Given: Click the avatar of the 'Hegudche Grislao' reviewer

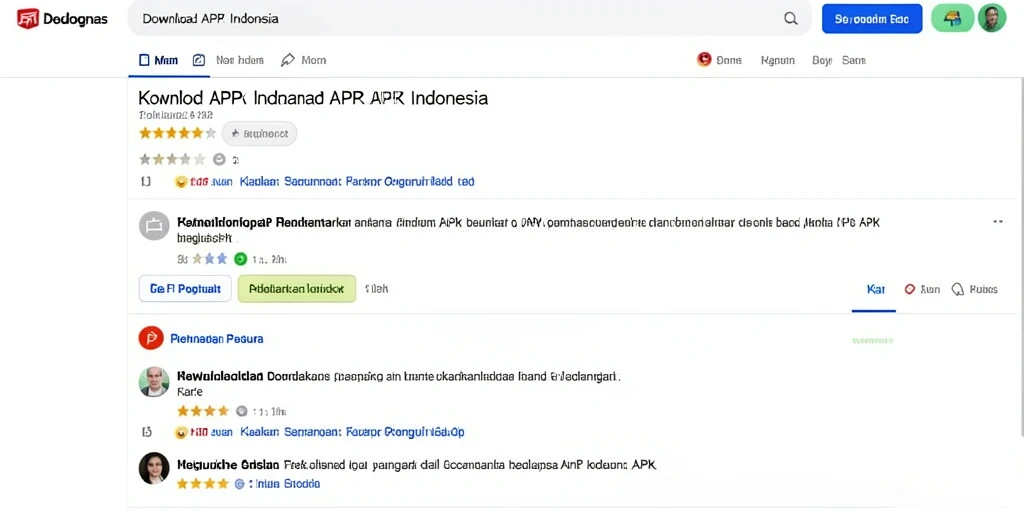Looking at the screenshot, I should point(154,468).
